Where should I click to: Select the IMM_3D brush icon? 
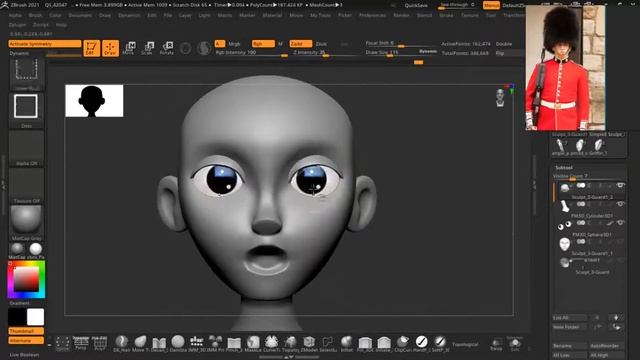point(197,343)
